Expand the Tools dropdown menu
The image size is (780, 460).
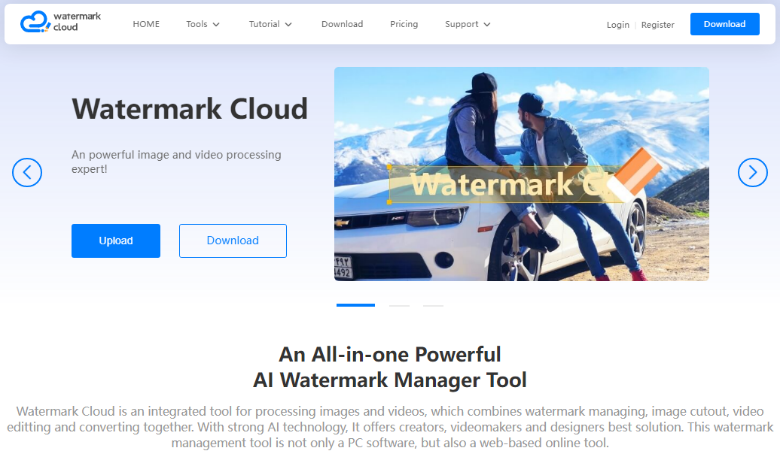click(202, 24)
